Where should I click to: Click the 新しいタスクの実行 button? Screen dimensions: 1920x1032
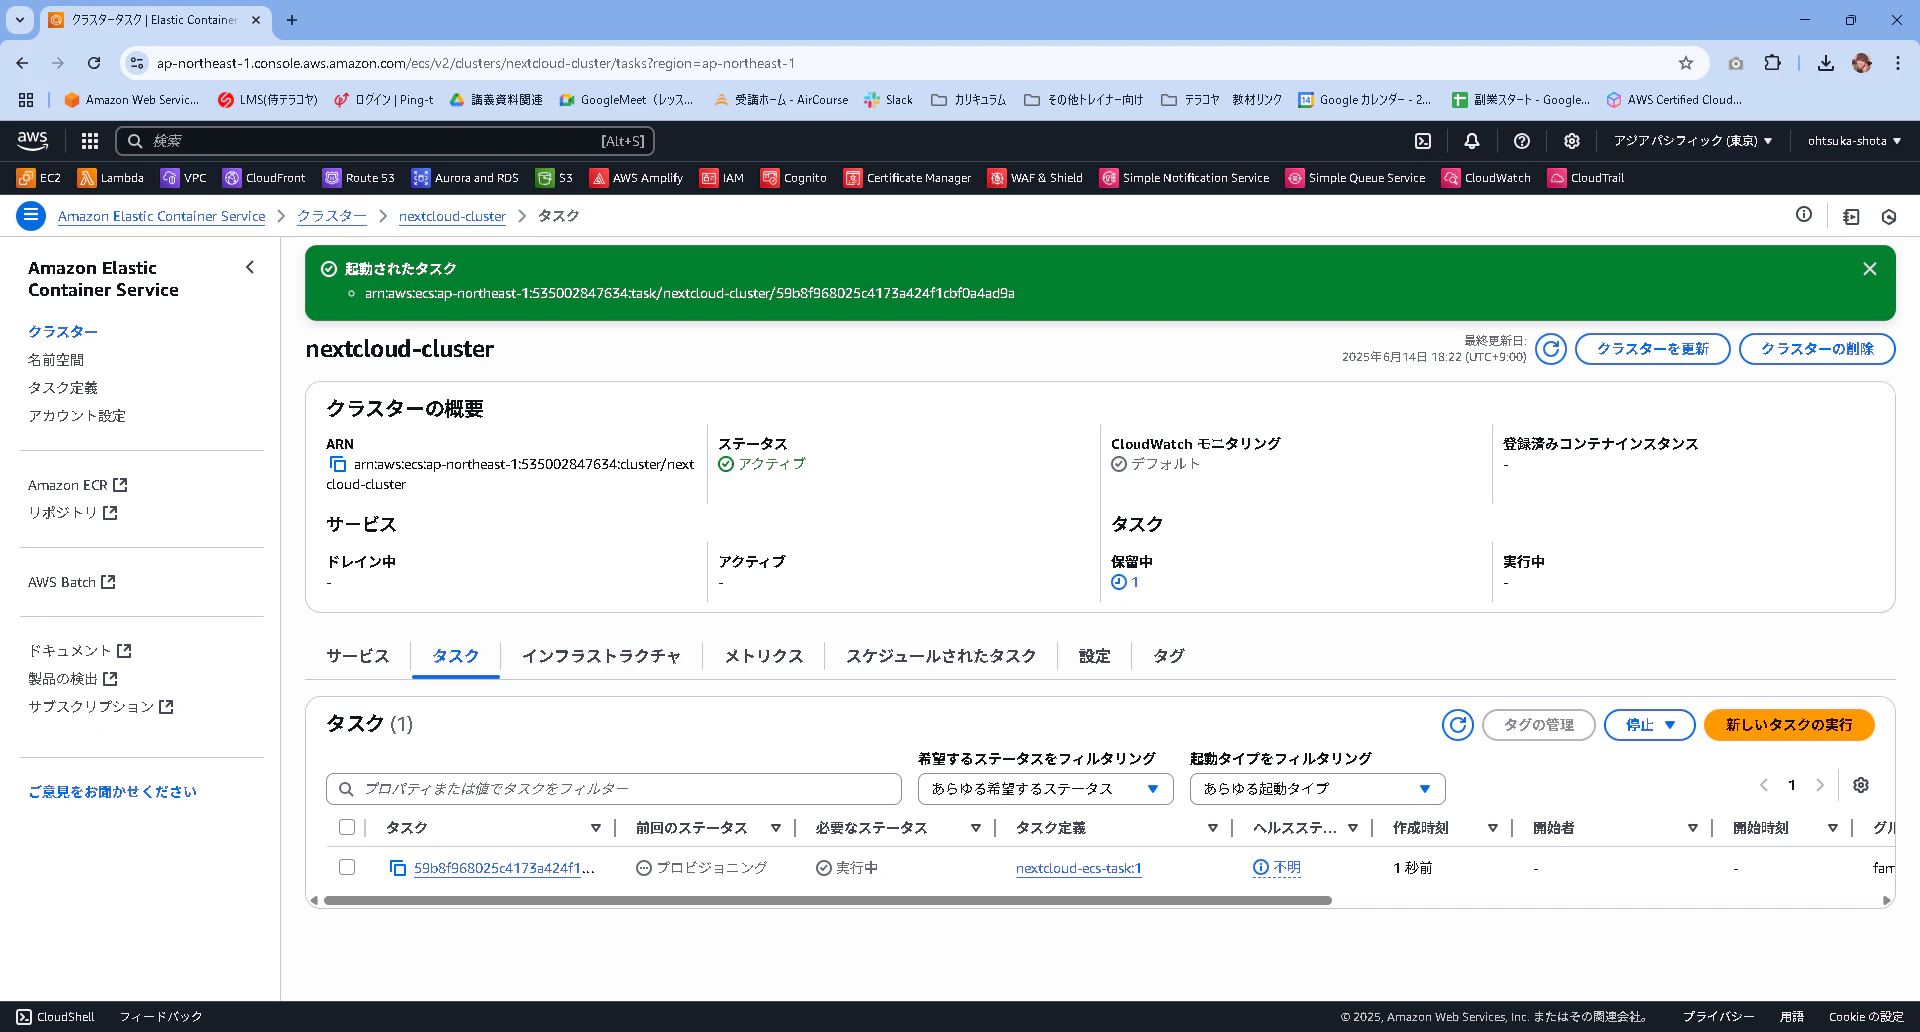point(1789,725)
